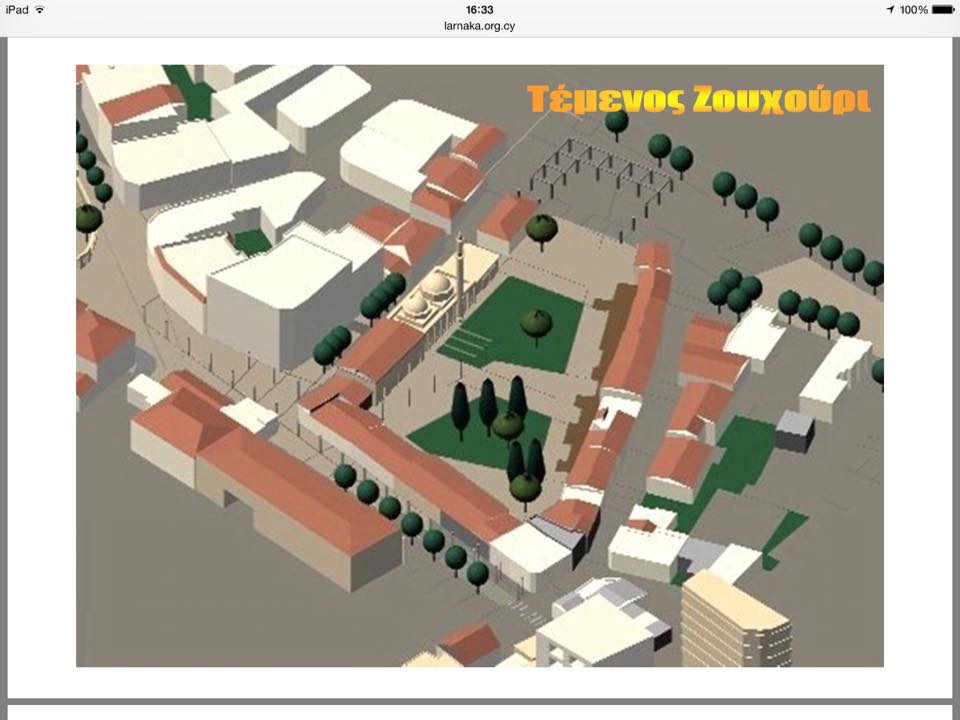960x720 pixels.
Task: Click the orange Τέμενος Ζουχούρι title text
Action: click(x=698, y=100)
